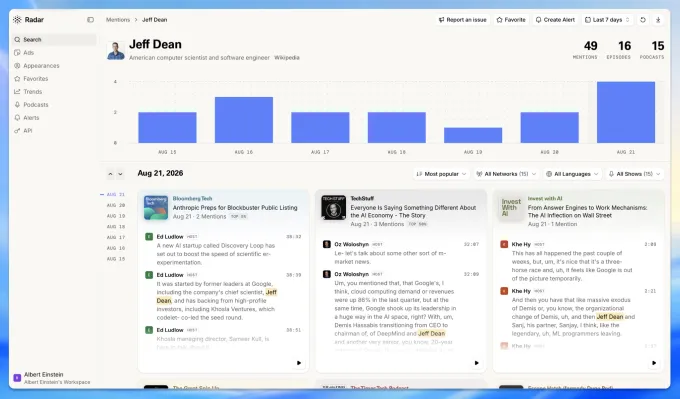Open Ads in the sidebar
This screenshot has width=680, height=399.
[54, 52]
